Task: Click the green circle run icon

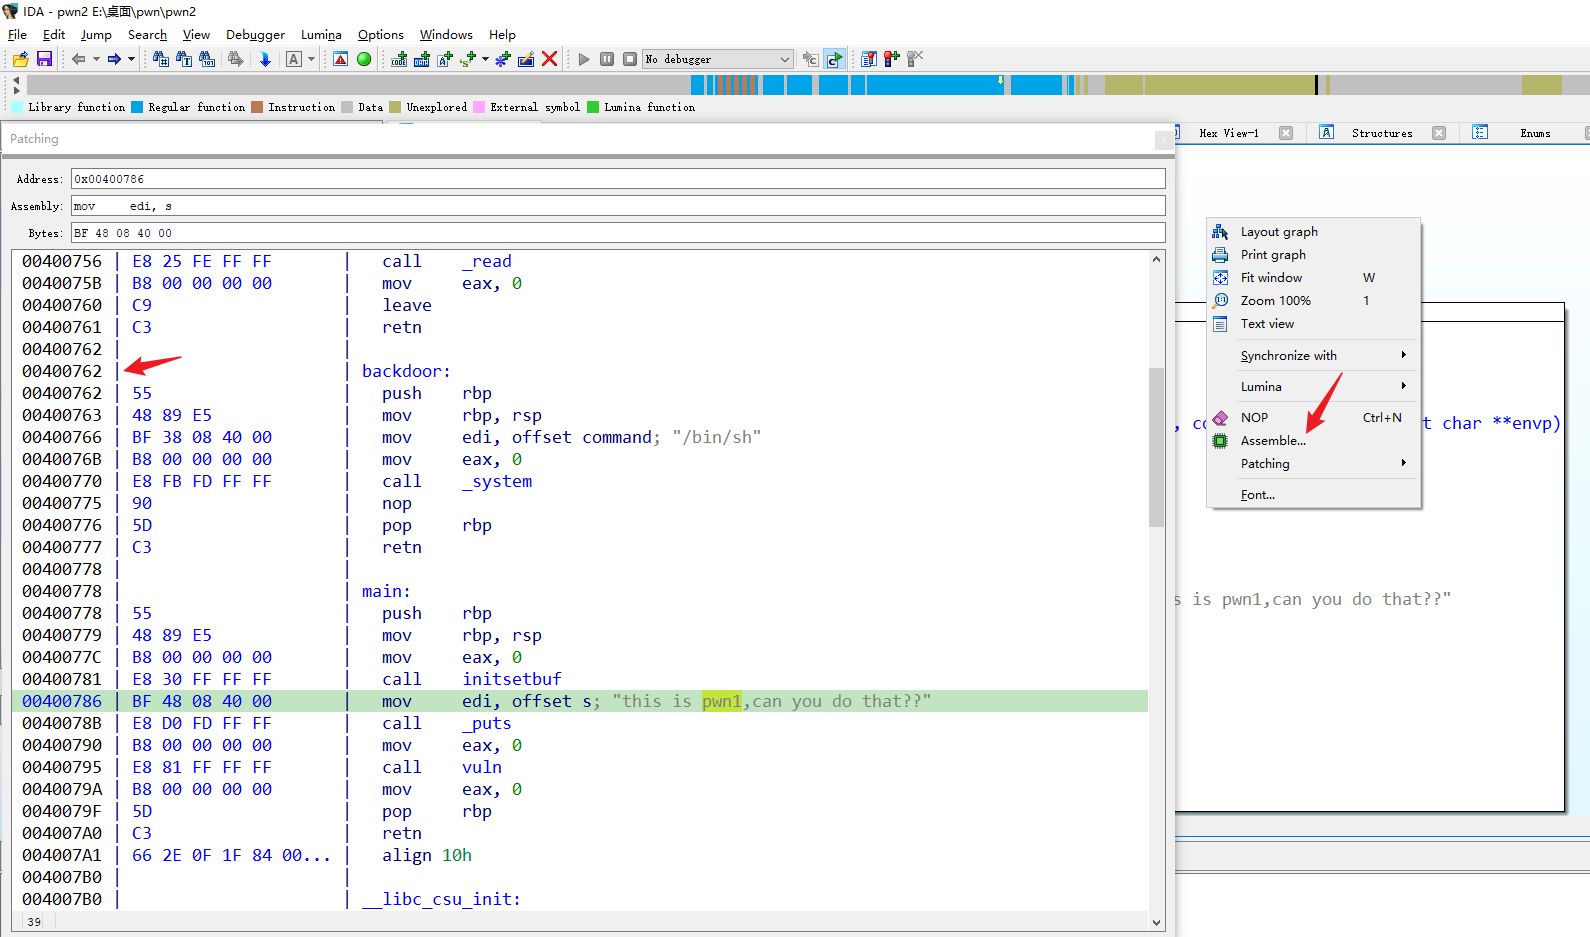Action: (364, 59)
